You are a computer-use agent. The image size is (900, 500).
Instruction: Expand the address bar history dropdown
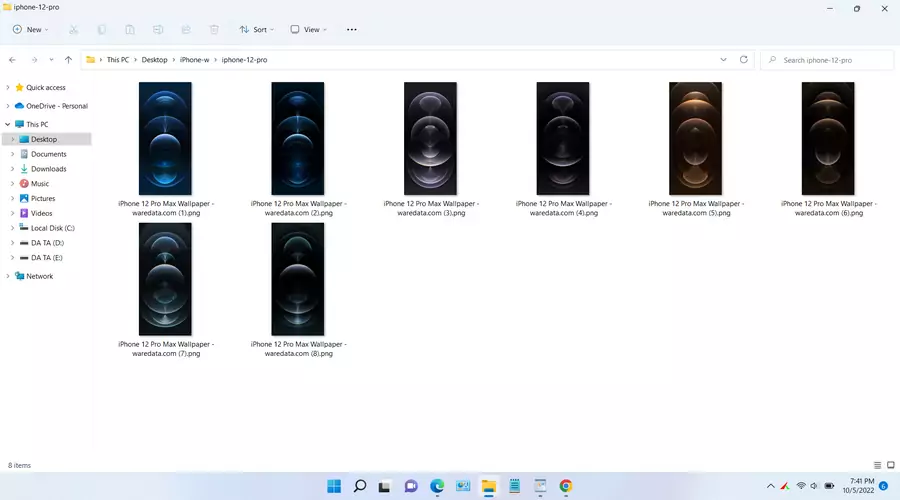click(723, 60)
